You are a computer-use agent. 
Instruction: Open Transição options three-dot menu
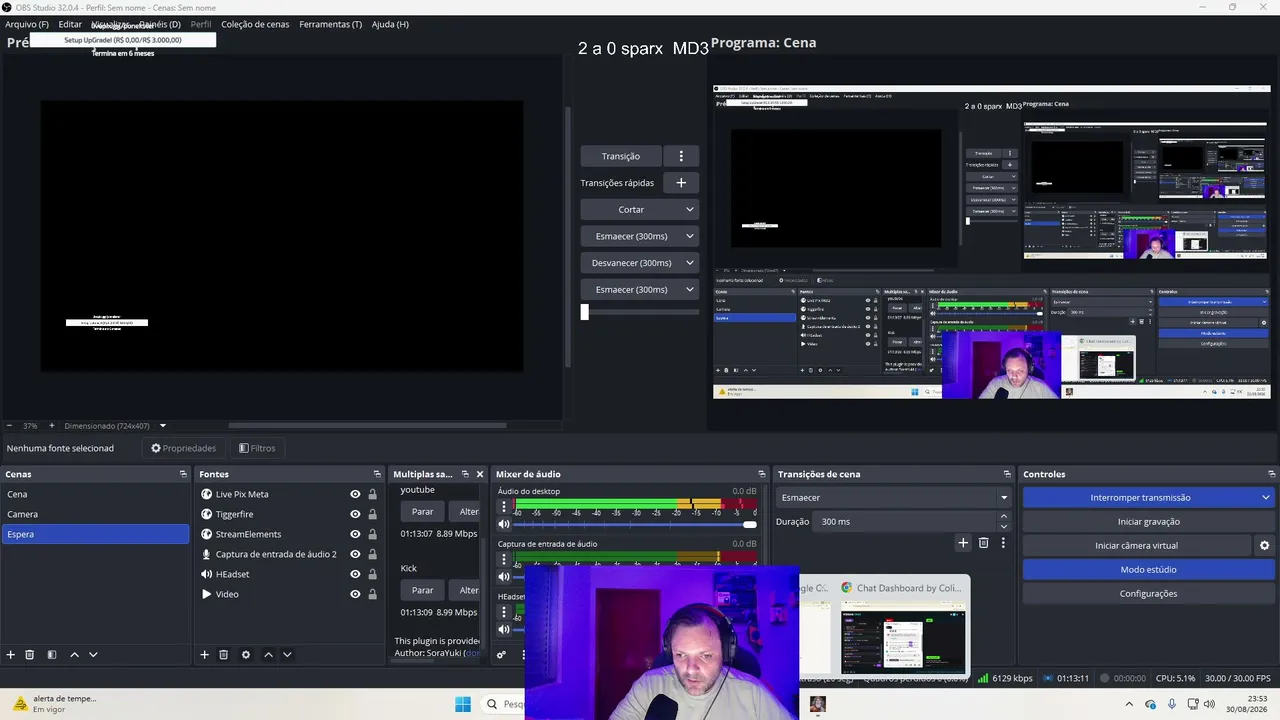coord(681,156)
